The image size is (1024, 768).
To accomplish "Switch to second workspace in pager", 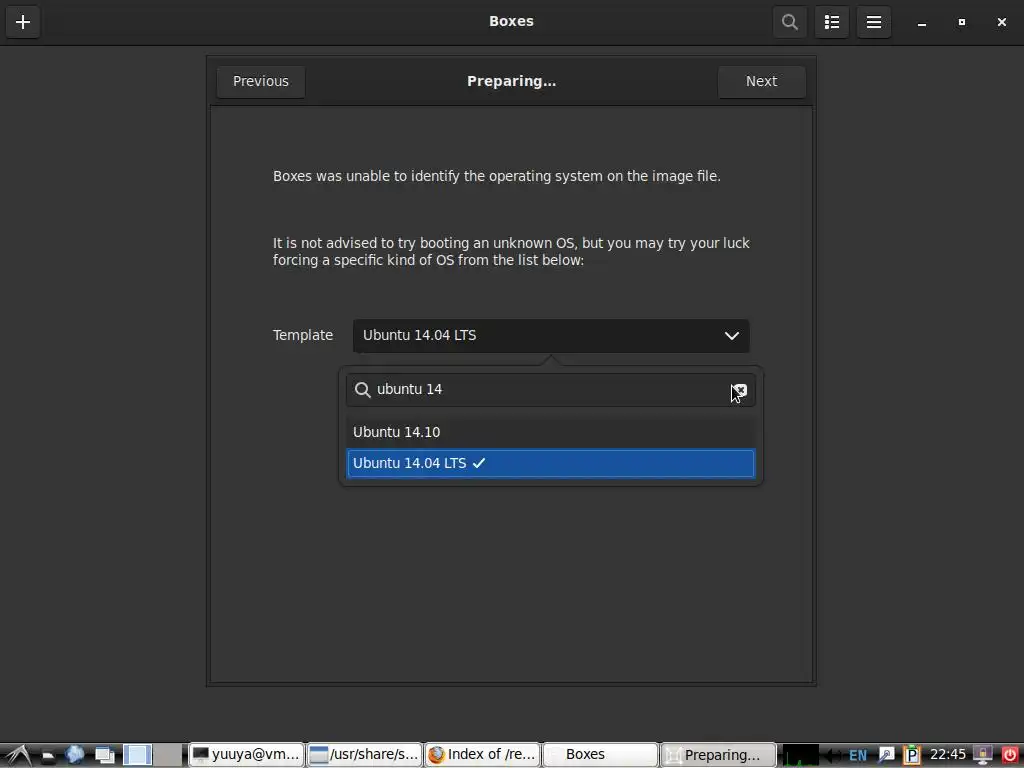I will [x=168, y=755].
